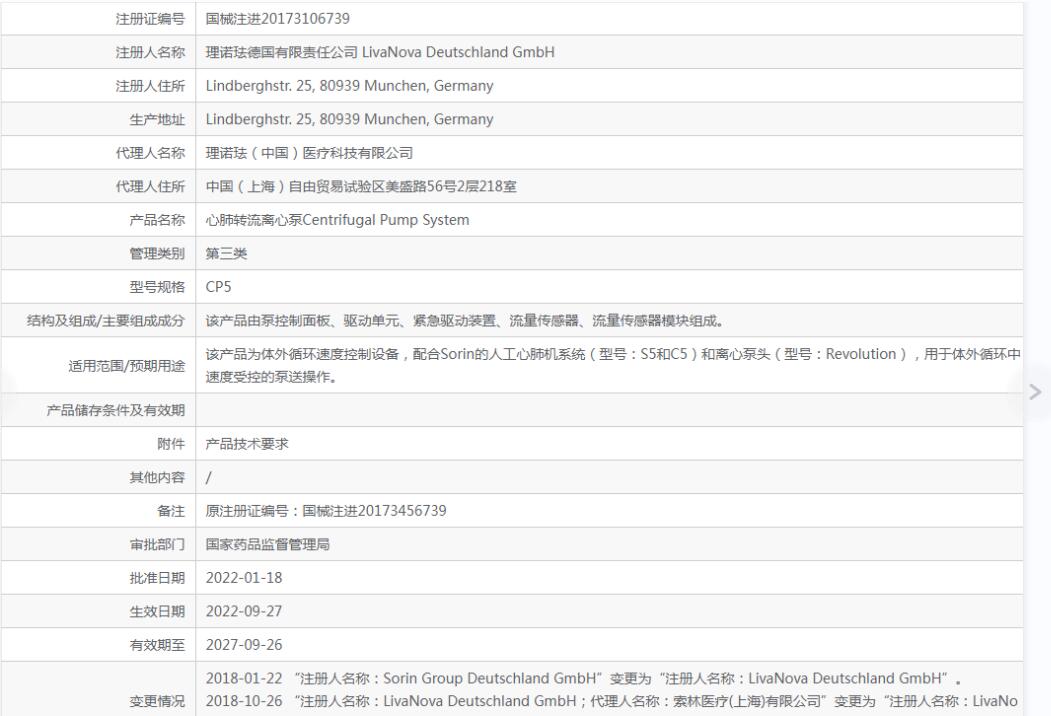1051x716 pixels.
Task: Select effective date 2022-09-27
Action: pos(244,611)
